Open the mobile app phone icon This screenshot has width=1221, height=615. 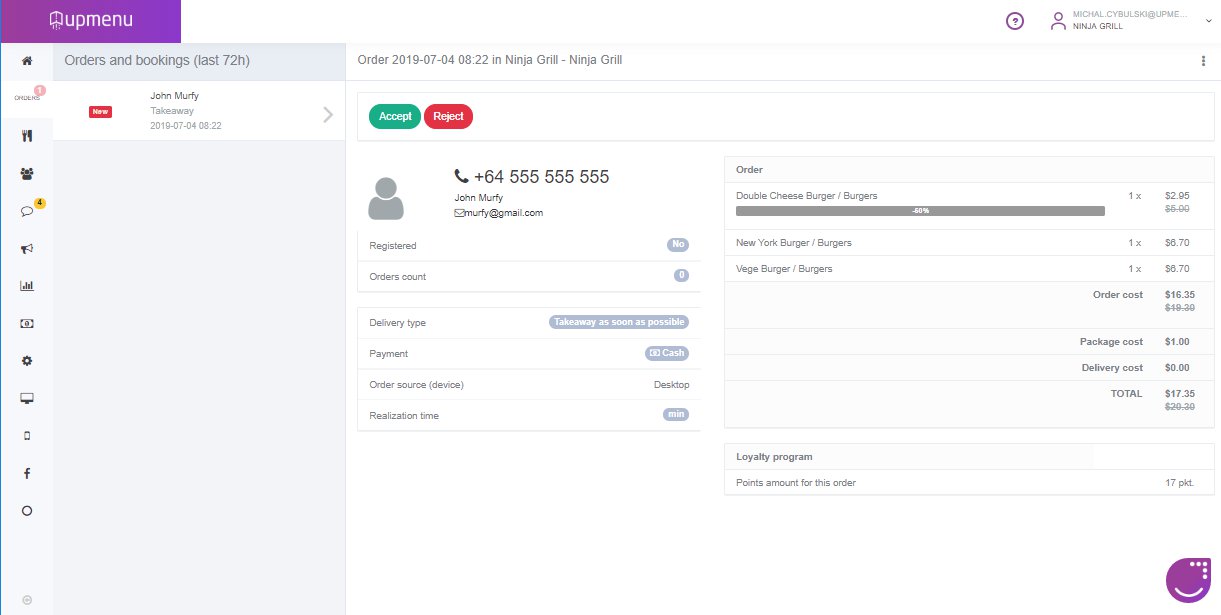[x=27, y=436]
